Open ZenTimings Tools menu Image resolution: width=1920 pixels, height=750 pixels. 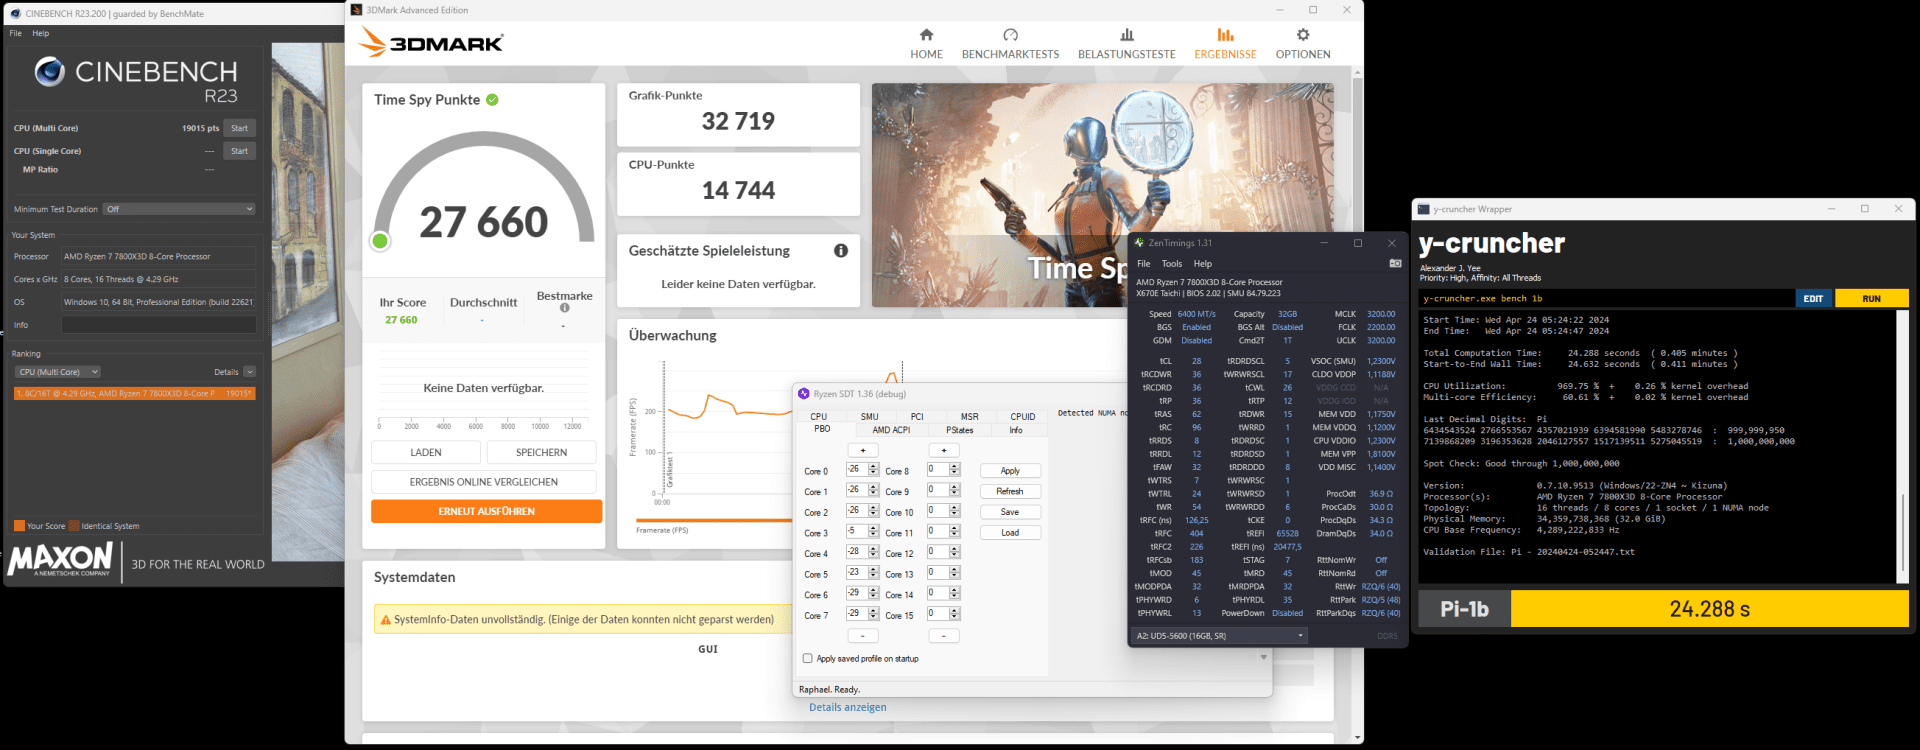pos(1172,264)
